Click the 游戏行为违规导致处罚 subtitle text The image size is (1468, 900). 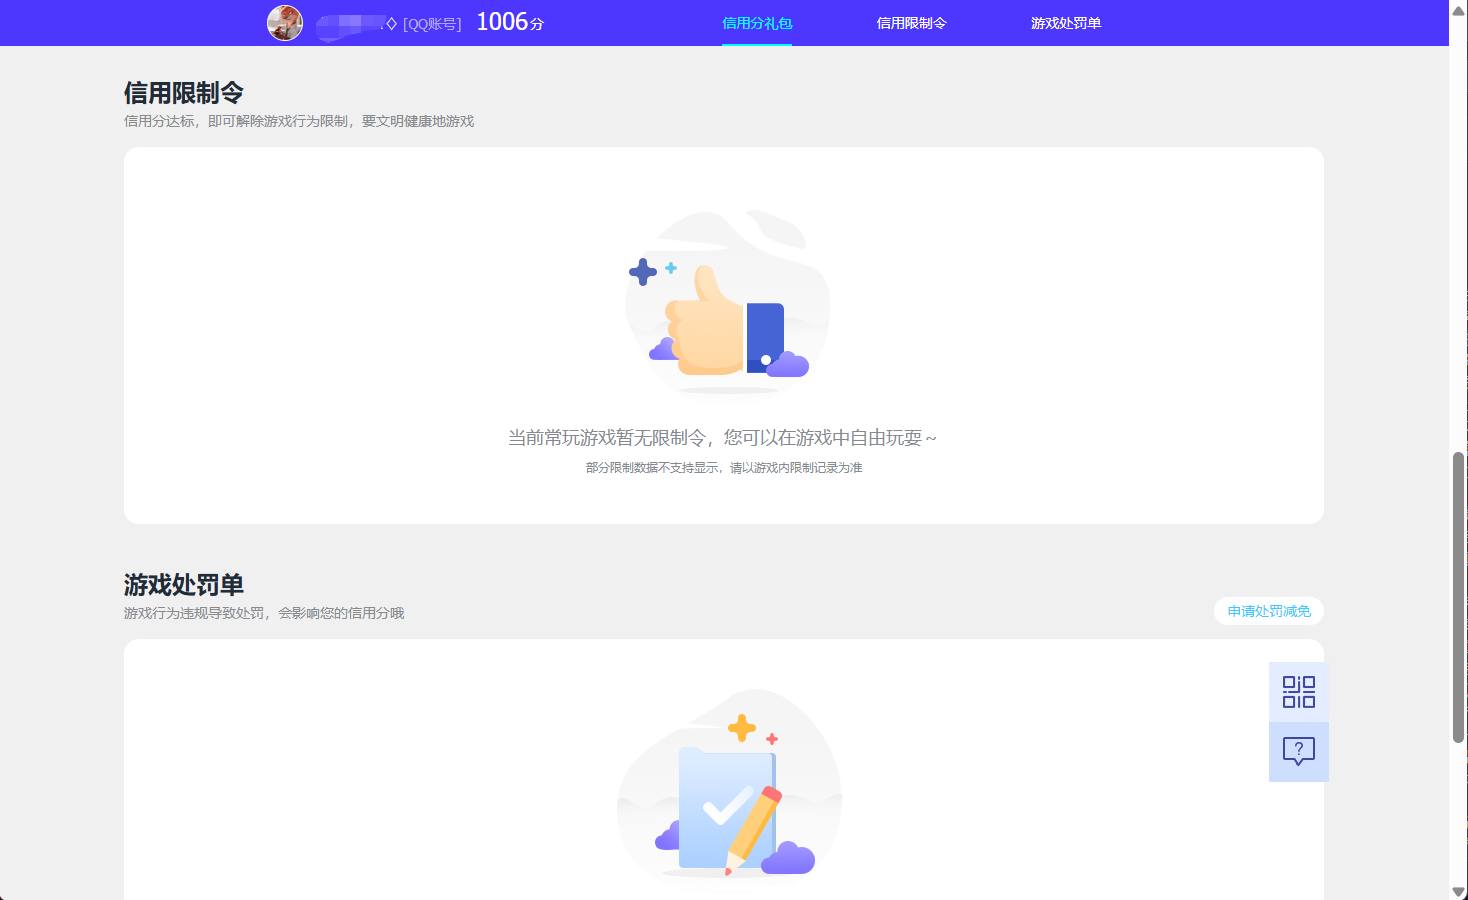tap(264, 613)
